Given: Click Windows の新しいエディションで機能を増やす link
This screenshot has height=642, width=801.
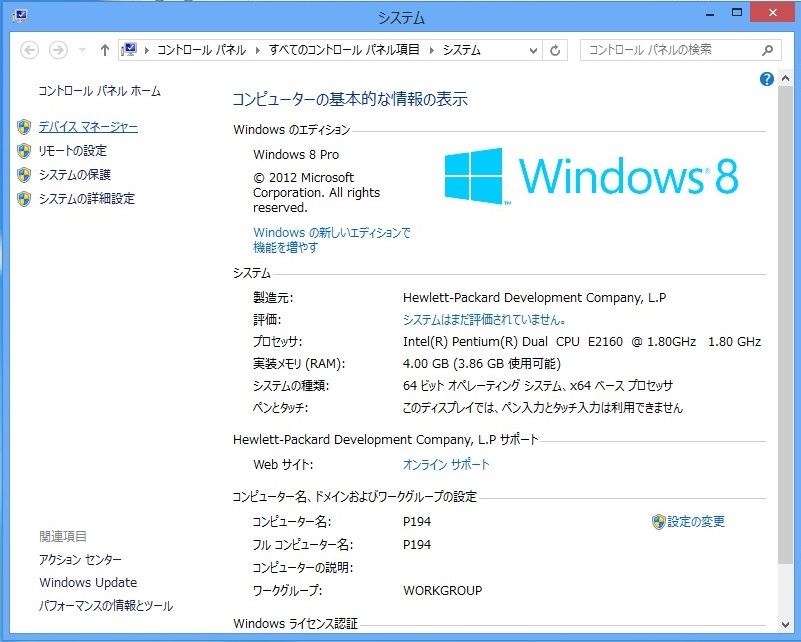Looking at the screenshot, I should tap(332, 240).
